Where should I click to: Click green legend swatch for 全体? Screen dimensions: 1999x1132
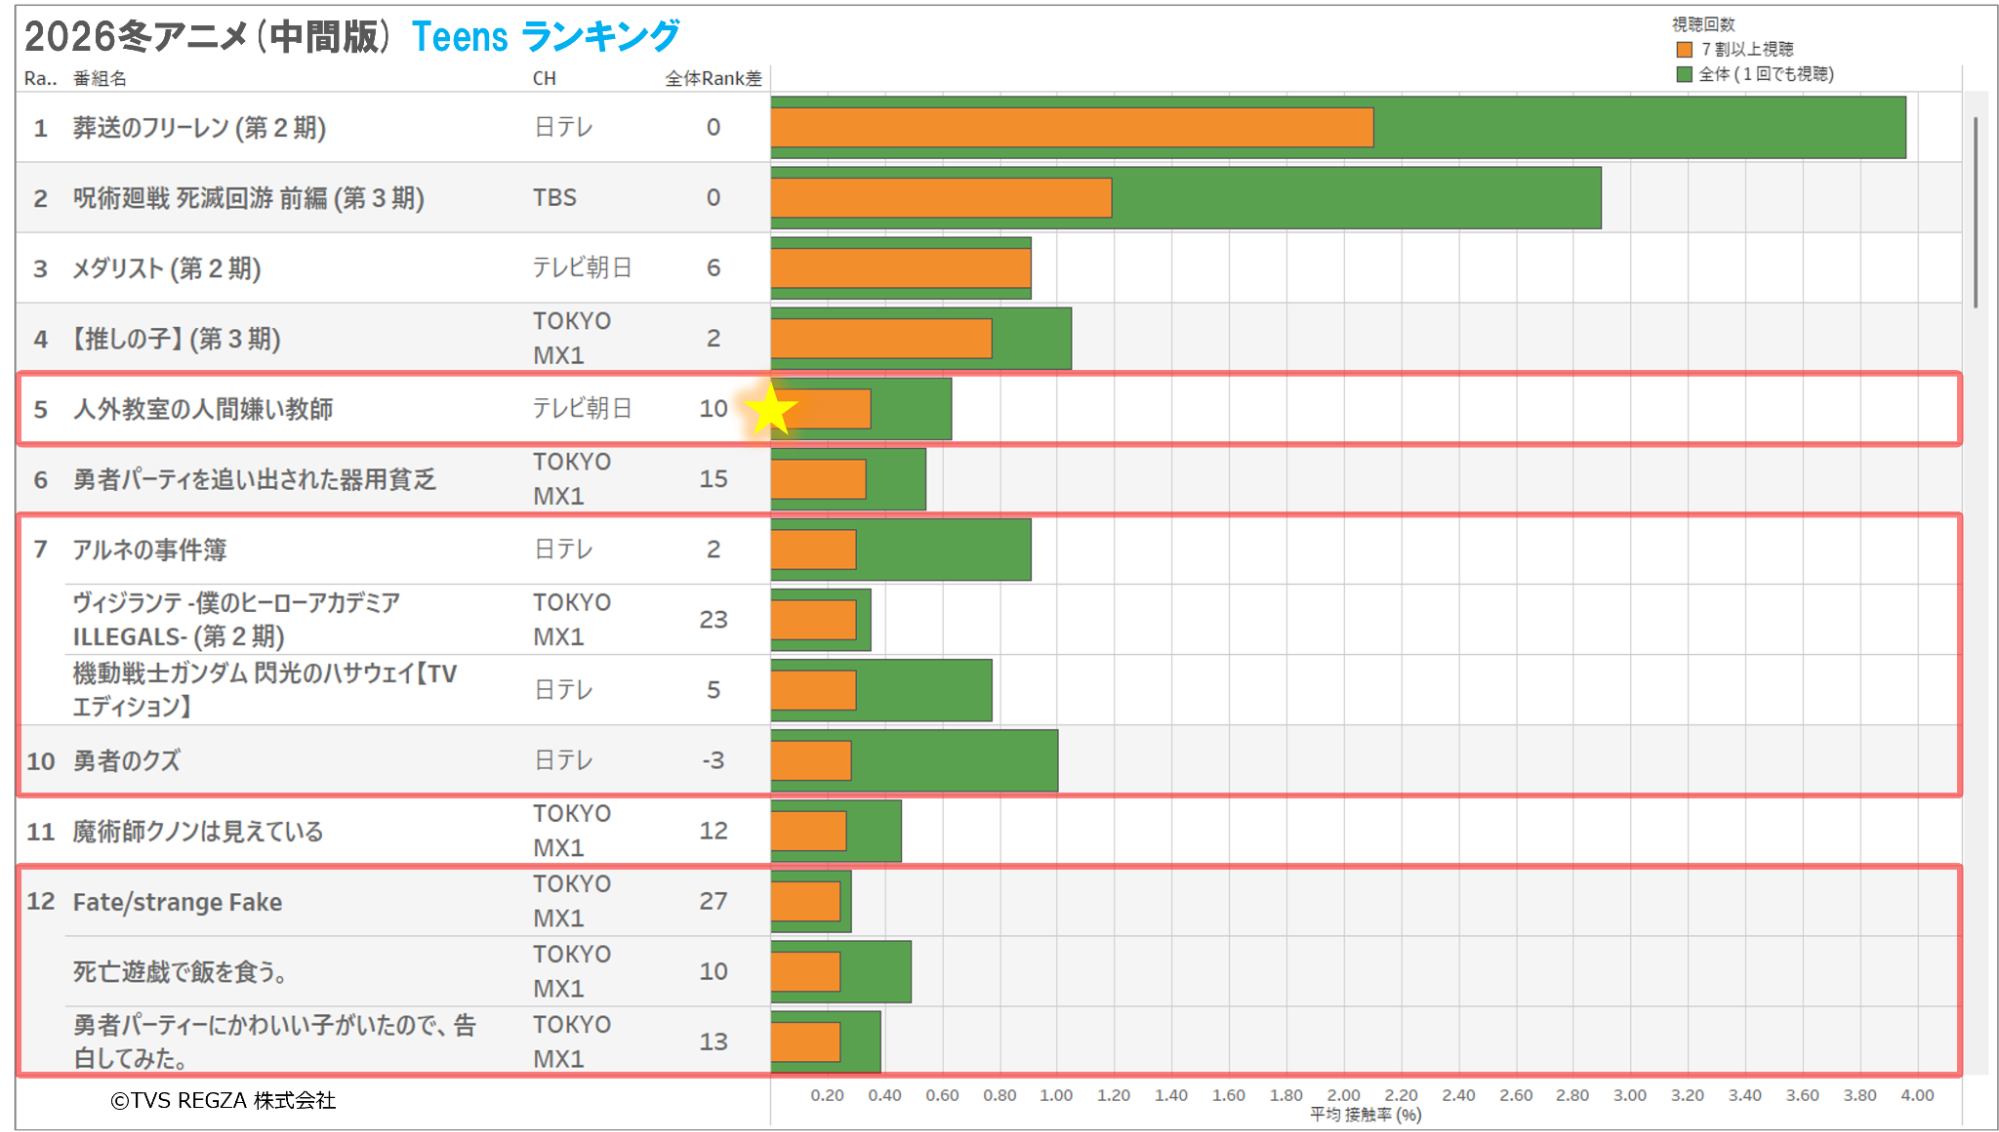1684,74
